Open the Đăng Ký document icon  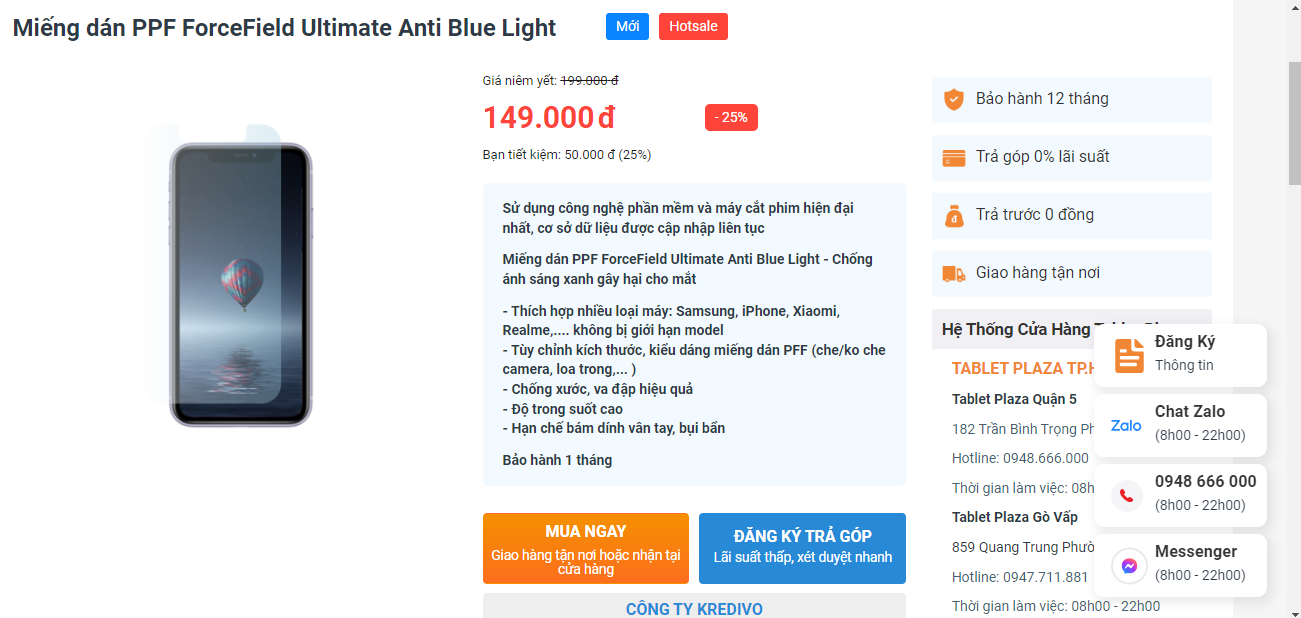pyautogui.click(x=1129, y=355)
